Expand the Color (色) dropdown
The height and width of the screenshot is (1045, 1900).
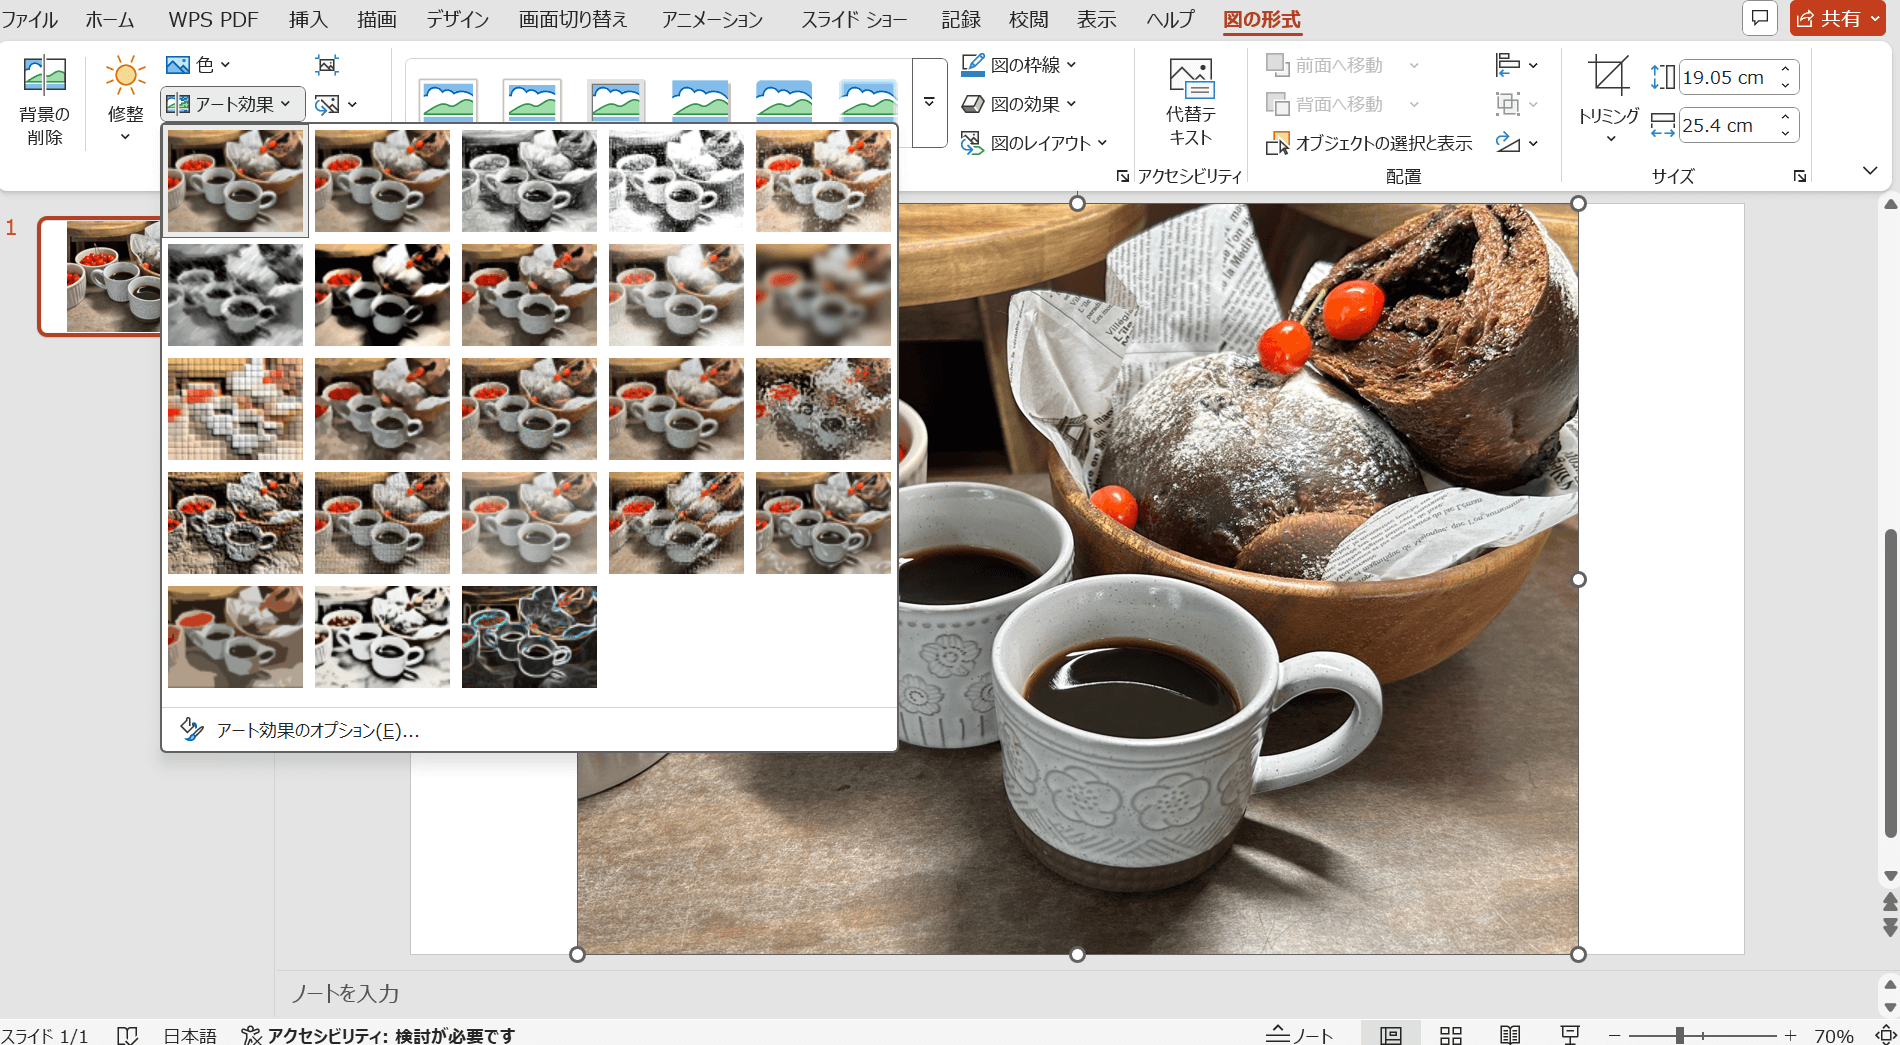tap(199, 65)
